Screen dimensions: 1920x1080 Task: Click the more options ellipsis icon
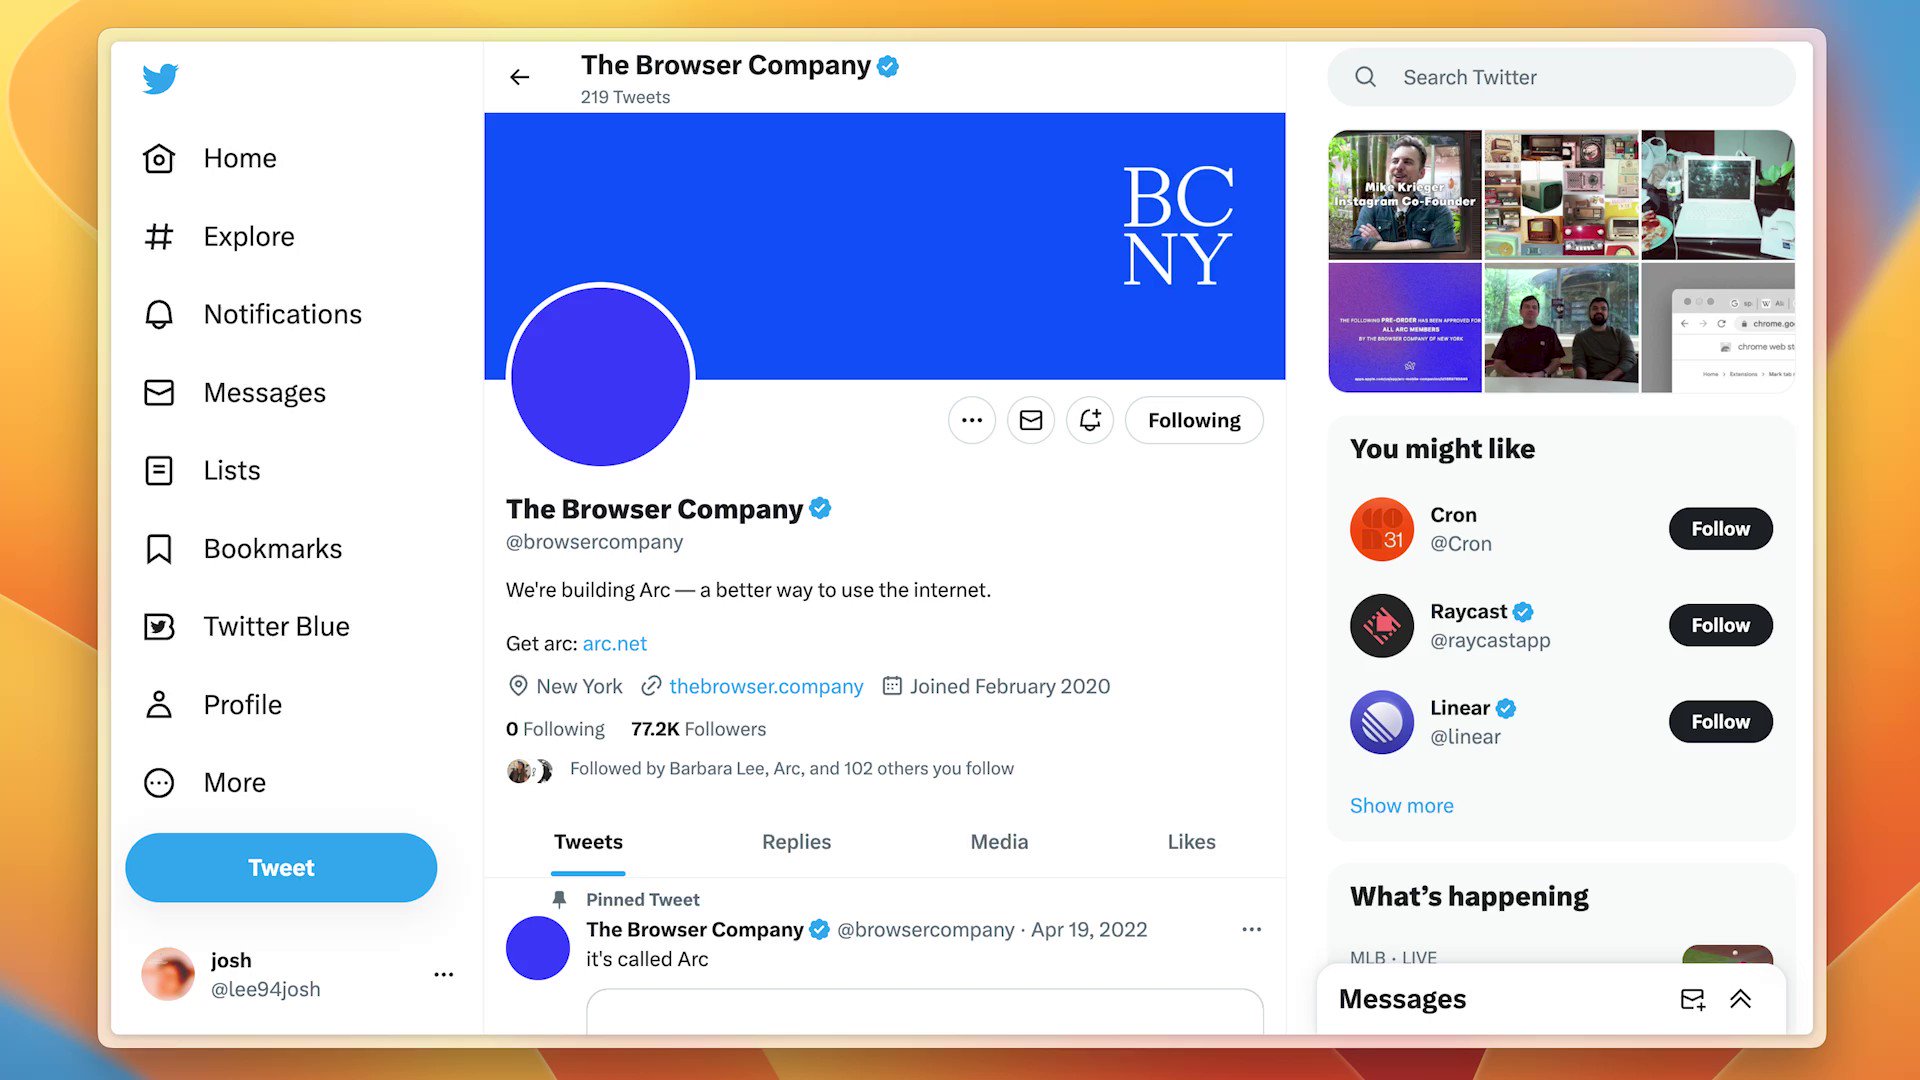[972, 419]
